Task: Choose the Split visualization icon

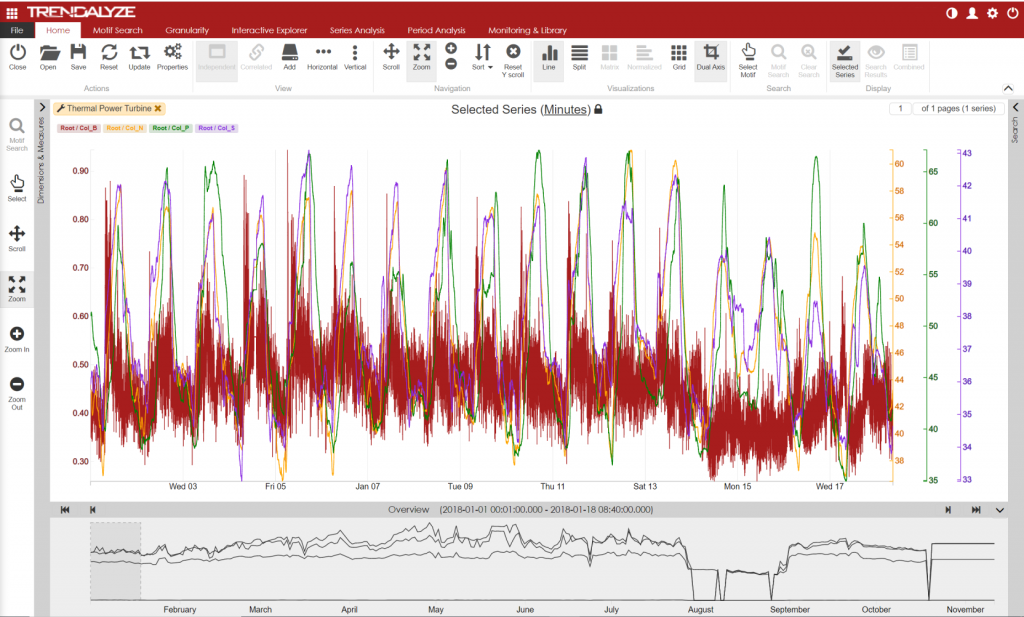Action: [x=579, y=52]
